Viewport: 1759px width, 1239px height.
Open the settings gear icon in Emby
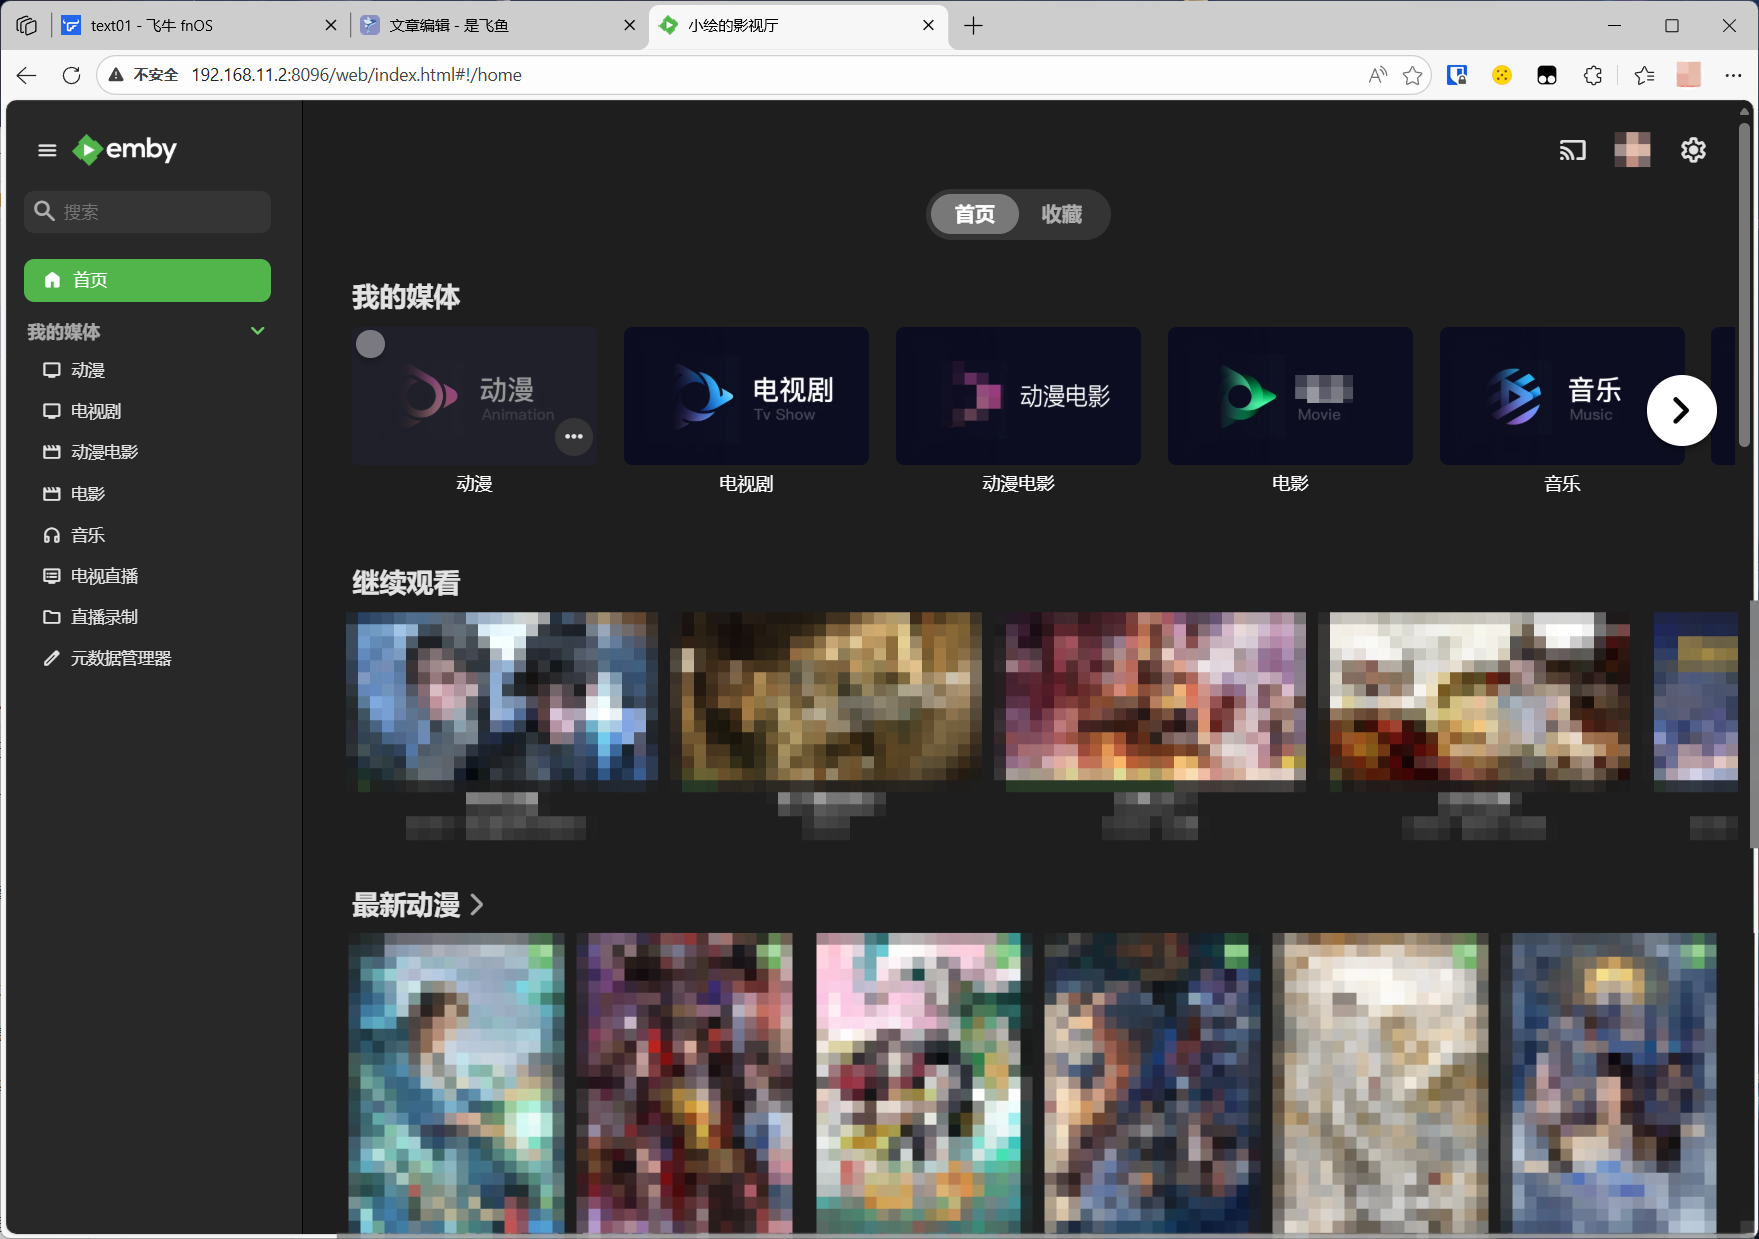pyautogui.click(x=1693, y=150)
